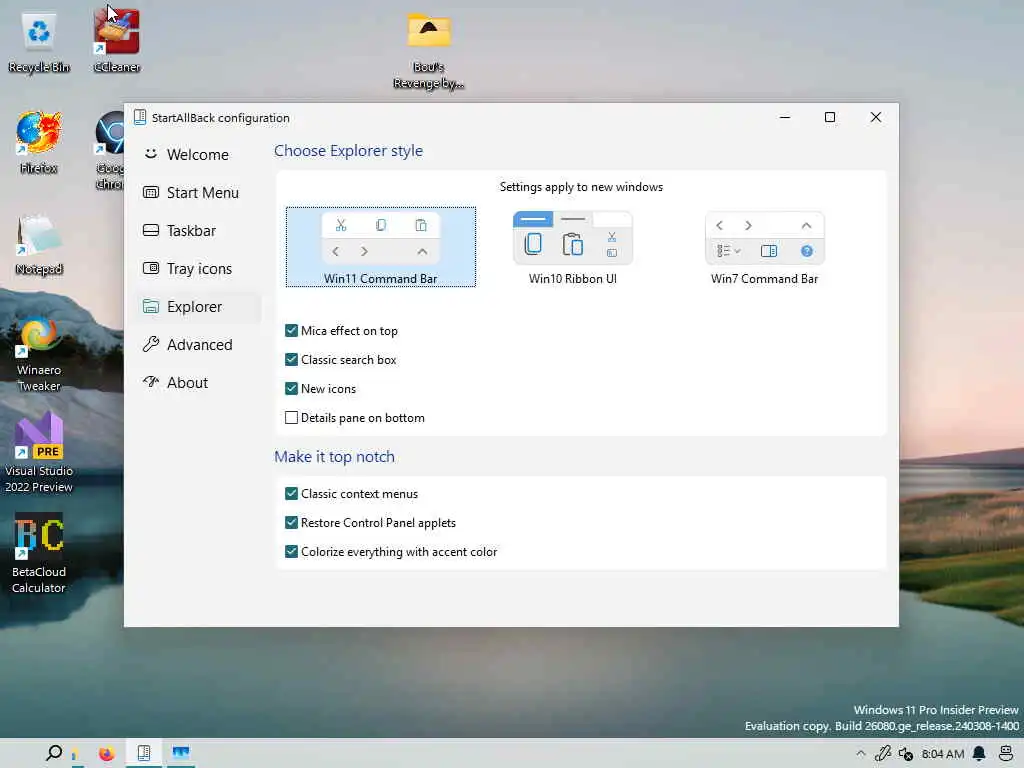Open Firefox from the taskbar

[106, 754]
